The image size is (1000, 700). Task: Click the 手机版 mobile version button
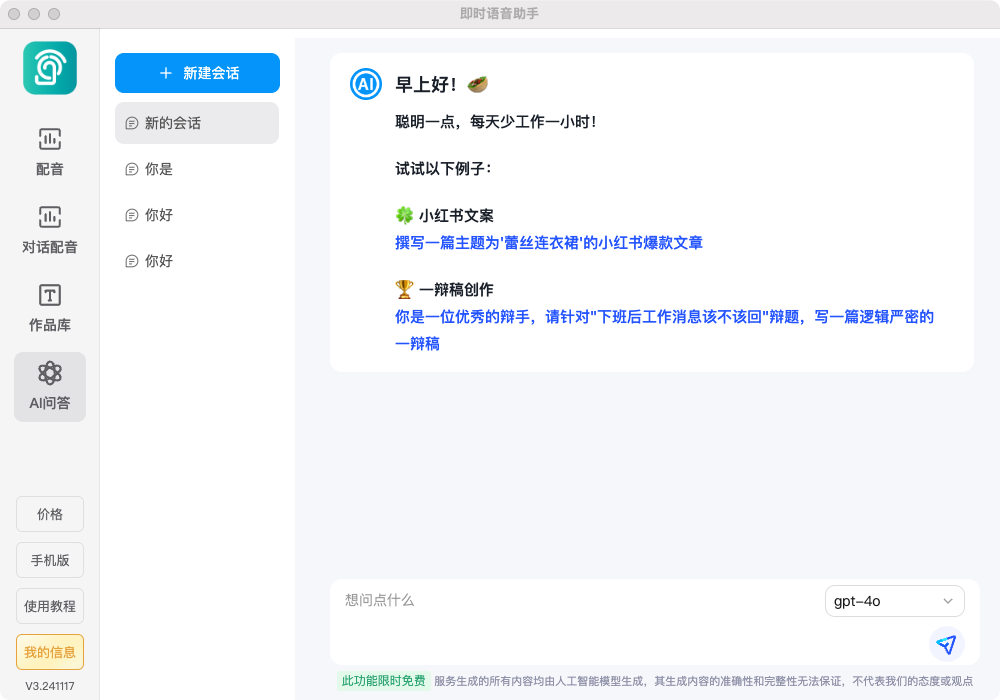pyautogui.click(x=50, y=560)
